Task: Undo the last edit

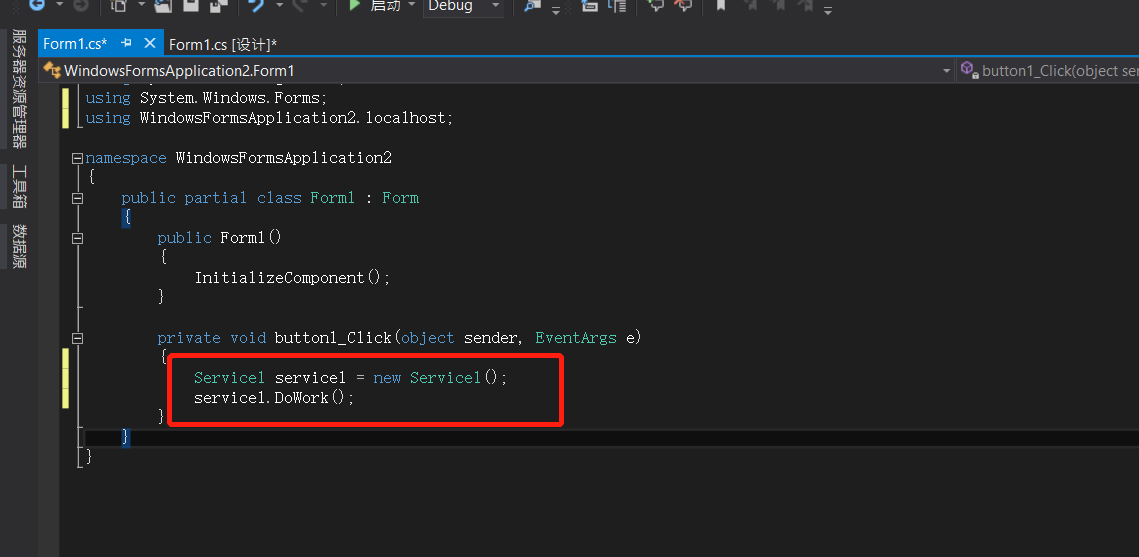Action: [256, 5]
